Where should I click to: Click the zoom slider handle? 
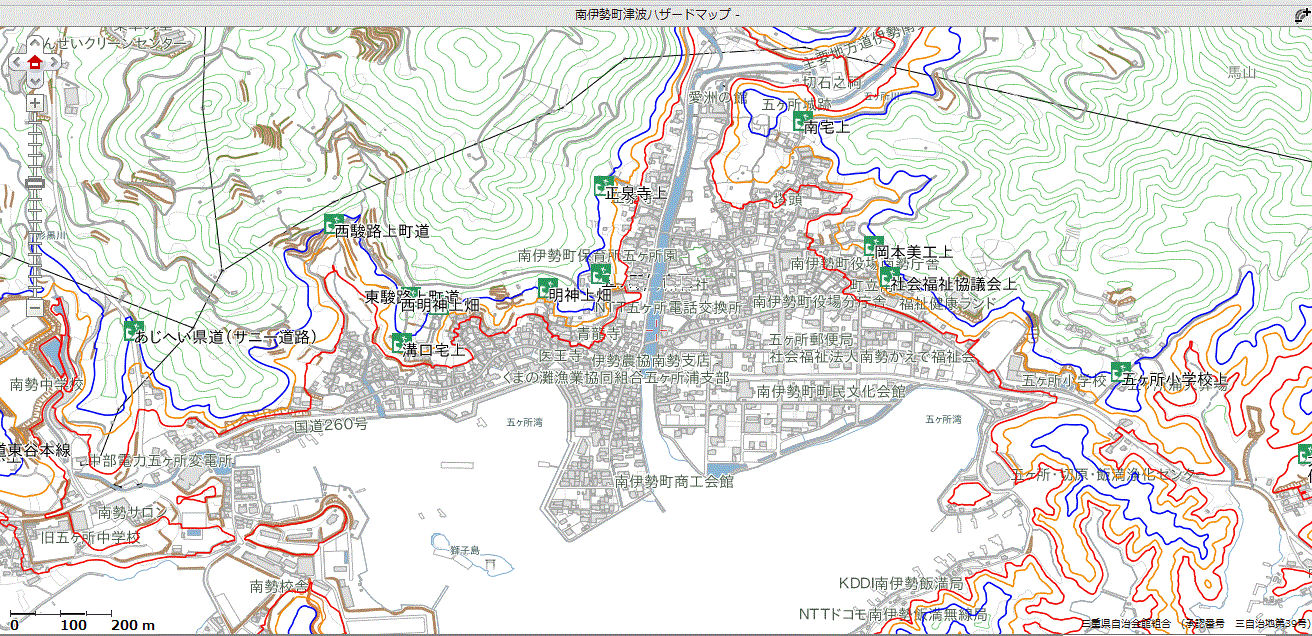[x=35, y=183]
